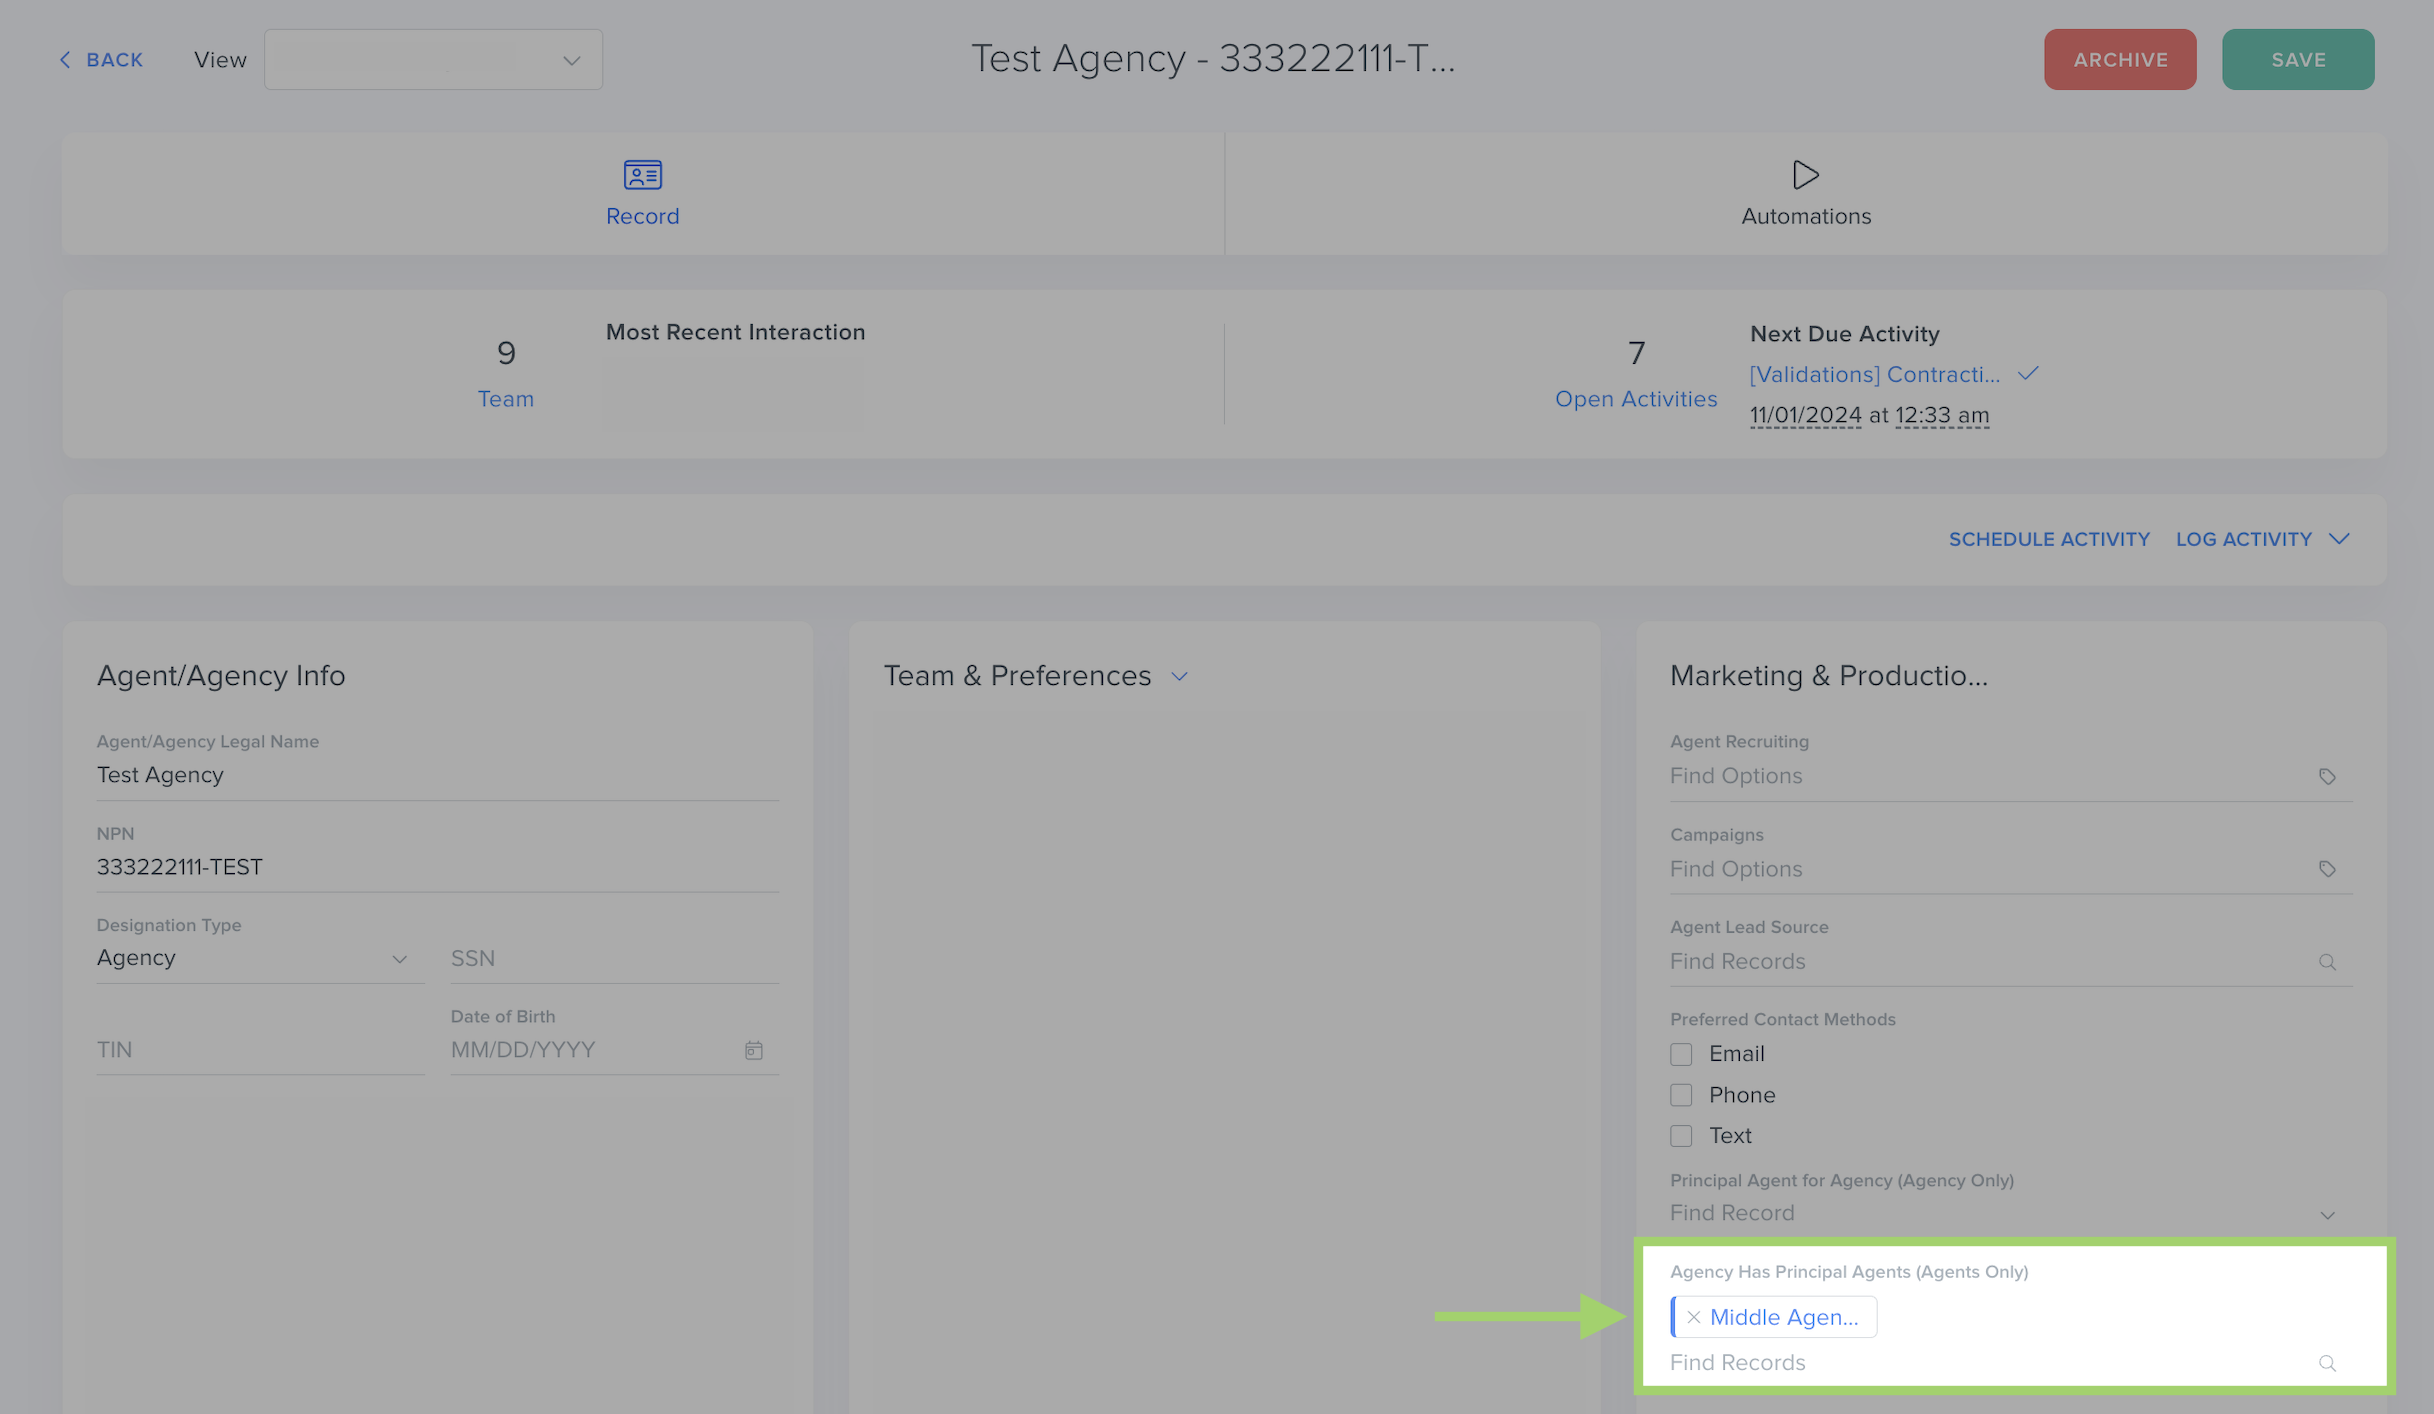Click tag icon in Campaigns field
Screen dimensions: 2434x1414
(2327, 869)
